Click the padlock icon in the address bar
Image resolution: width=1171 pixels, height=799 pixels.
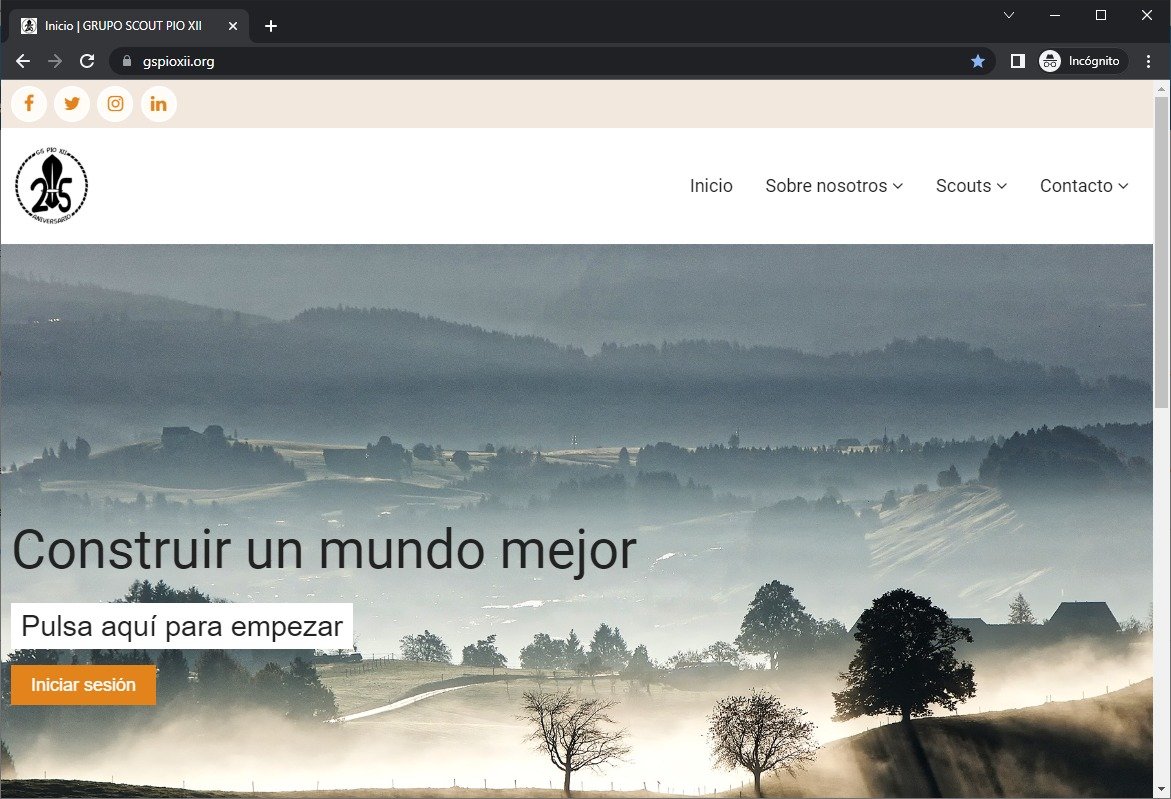(x=126, y=61)
